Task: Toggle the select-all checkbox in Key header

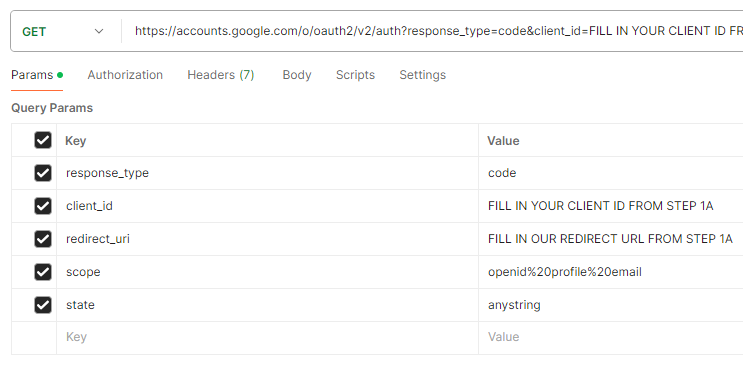Action: click(x=43, y=140)
